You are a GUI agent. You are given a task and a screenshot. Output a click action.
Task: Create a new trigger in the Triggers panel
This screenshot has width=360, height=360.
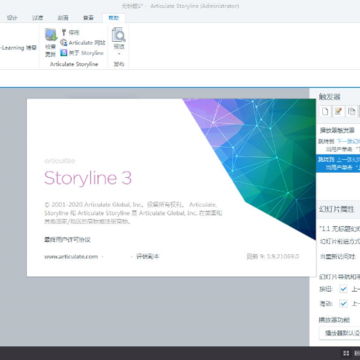325,111
